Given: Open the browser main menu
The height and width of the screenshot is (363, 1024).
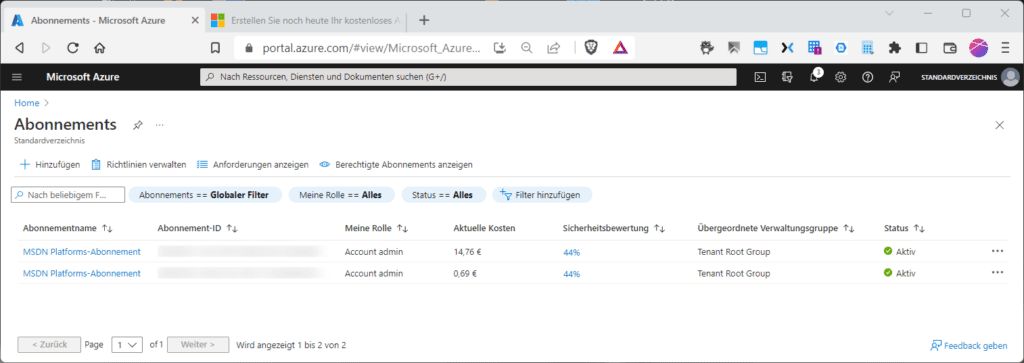Looking at the screenshot, I should coord(1005,48).
